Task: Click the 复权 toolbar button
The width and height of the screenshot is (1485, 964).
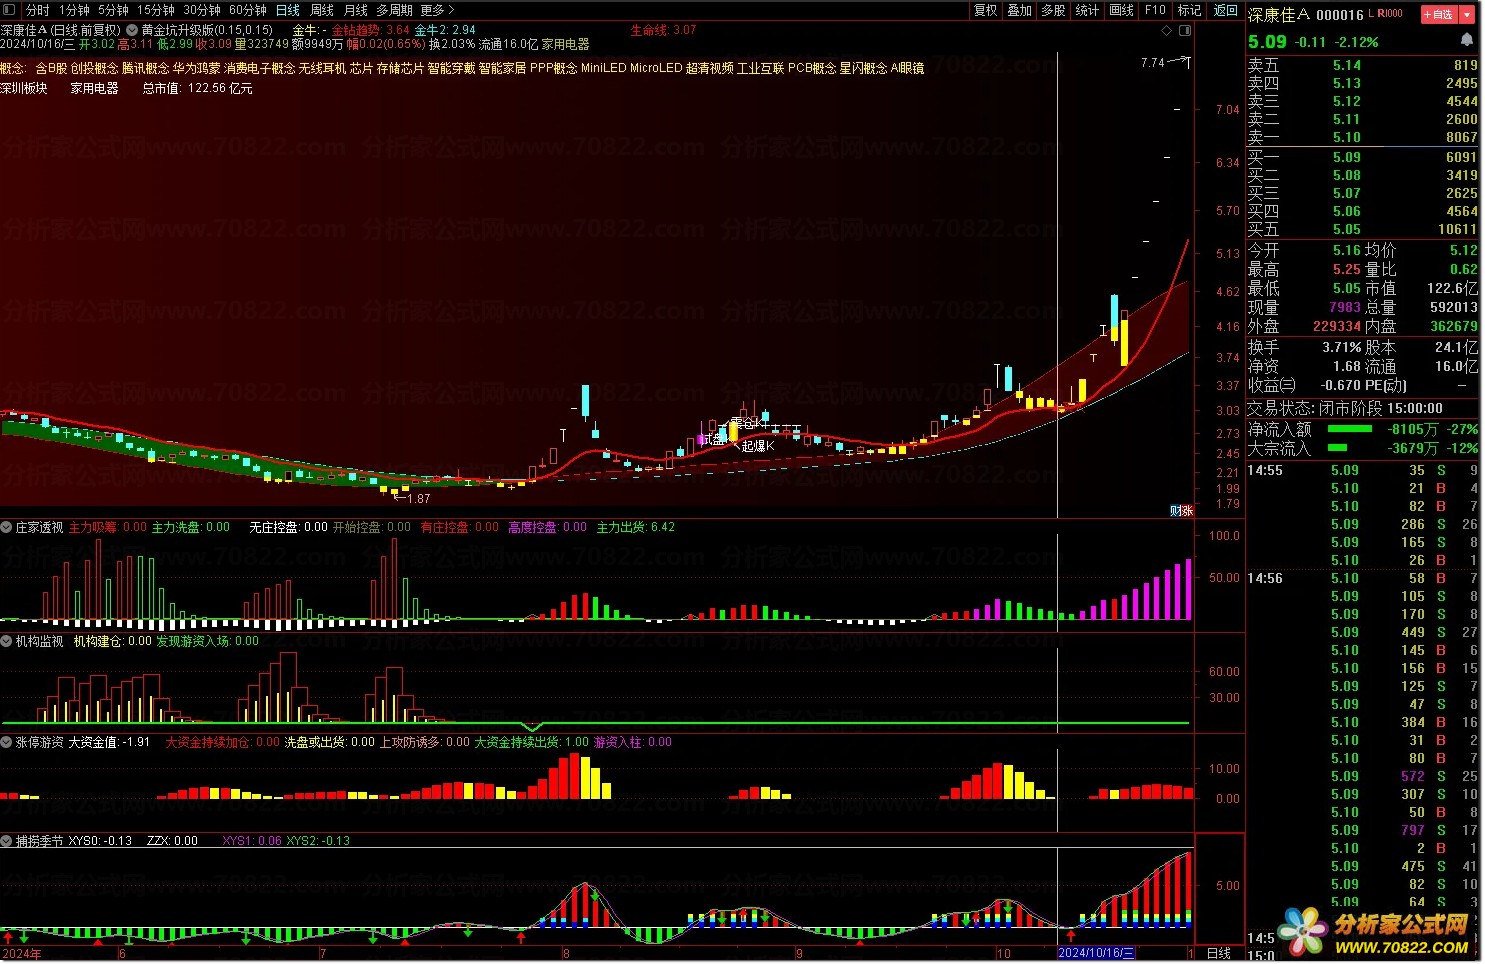Action: coord(985,10)
